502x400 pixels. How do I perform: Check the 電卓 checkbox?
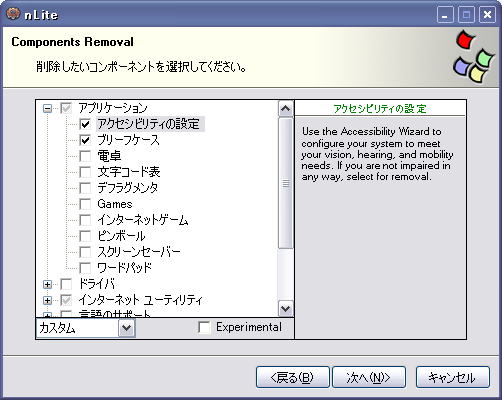point(85,156)
